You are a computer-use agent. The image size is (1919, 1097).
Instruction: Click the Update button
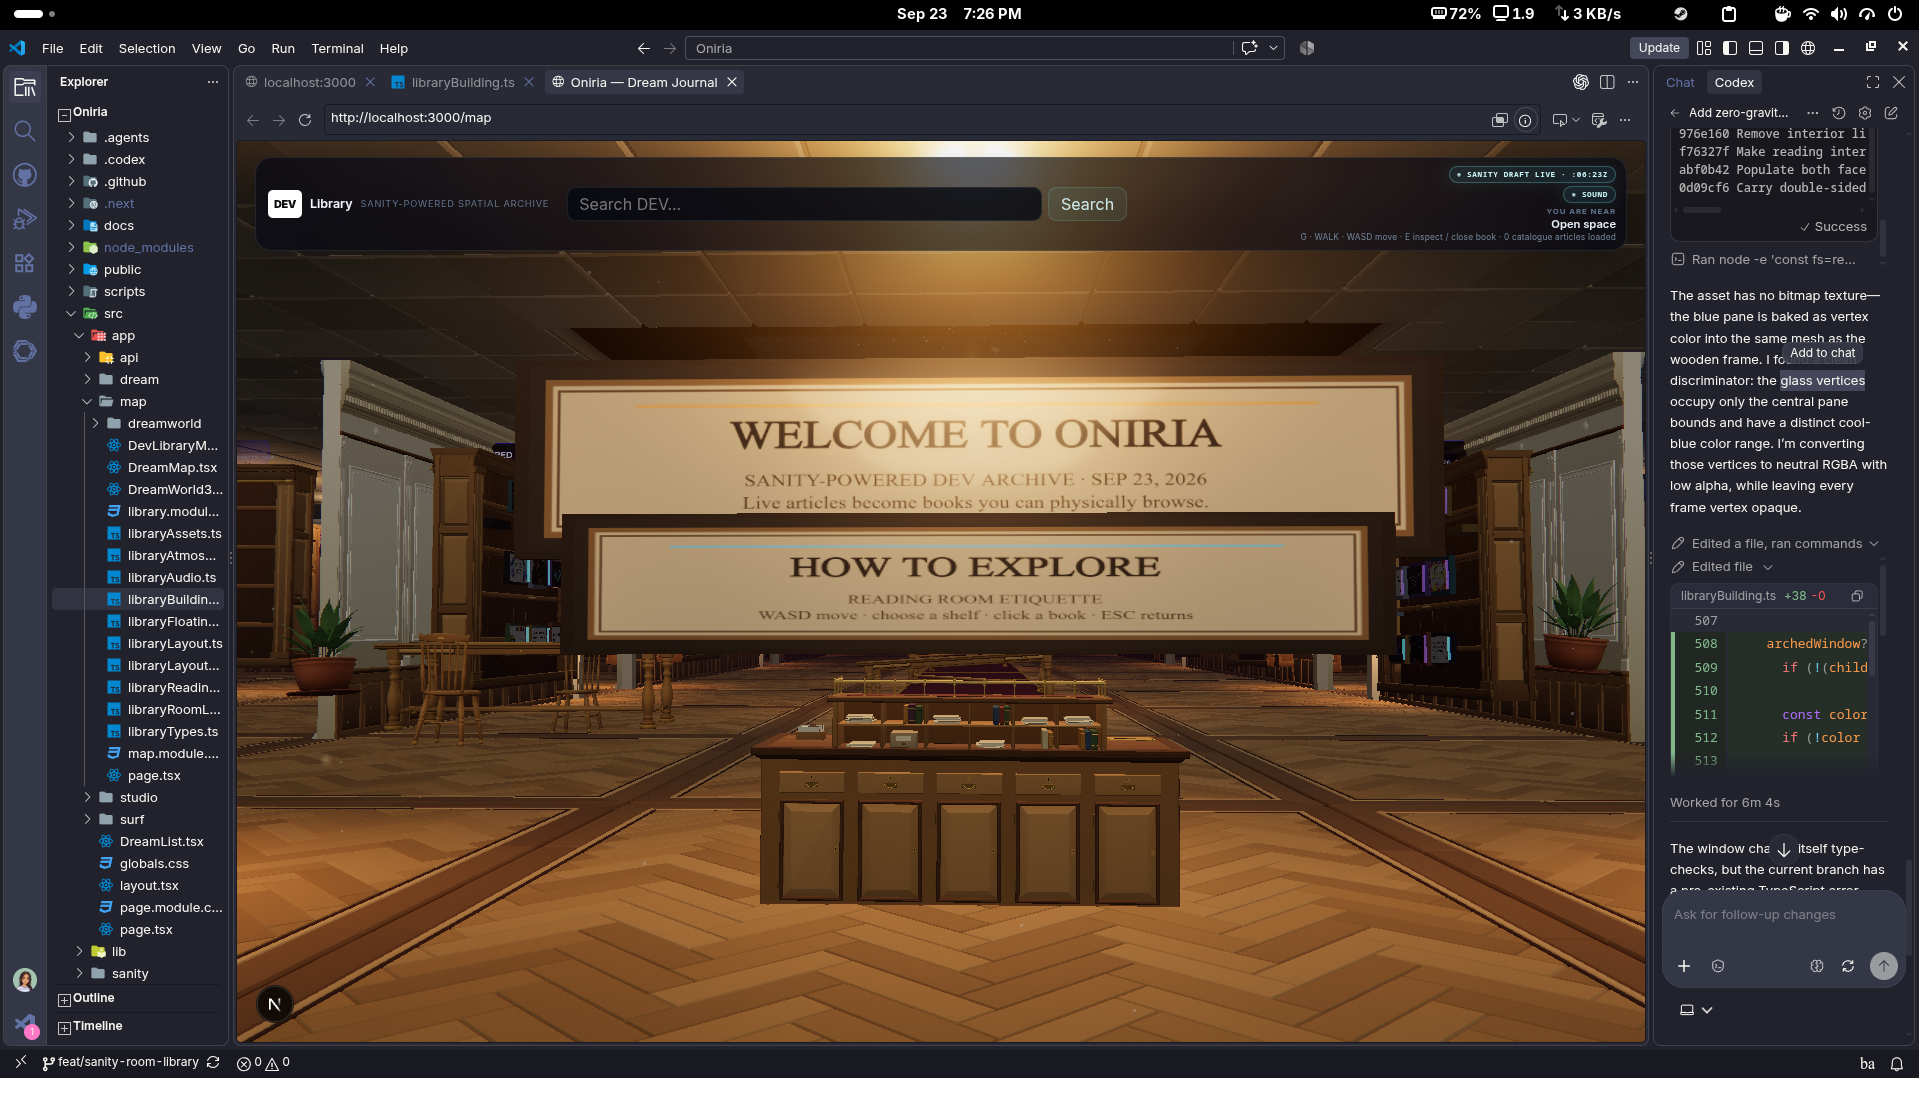point(1659,48)
